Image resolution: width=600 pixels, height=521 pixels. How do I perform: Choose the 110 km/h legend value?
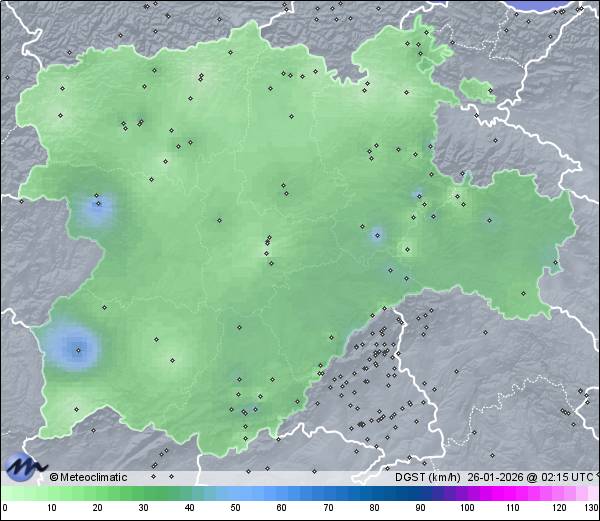512,507
